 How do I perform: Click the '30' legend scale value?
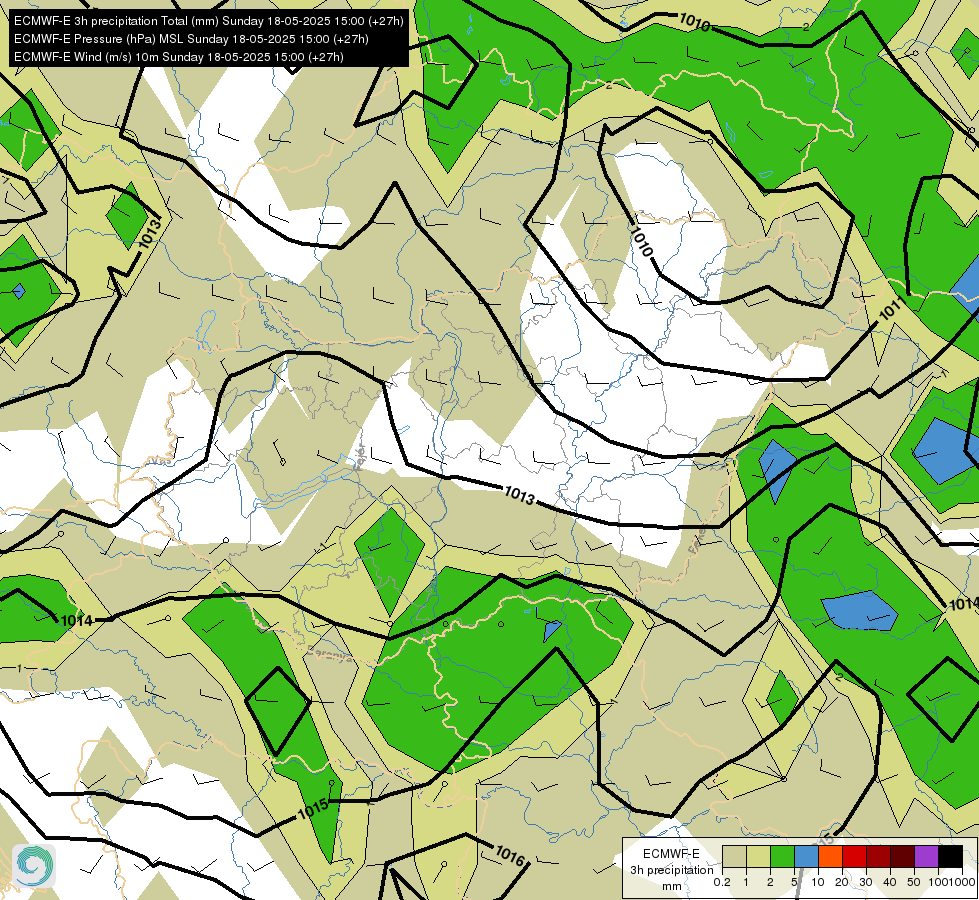866,883
